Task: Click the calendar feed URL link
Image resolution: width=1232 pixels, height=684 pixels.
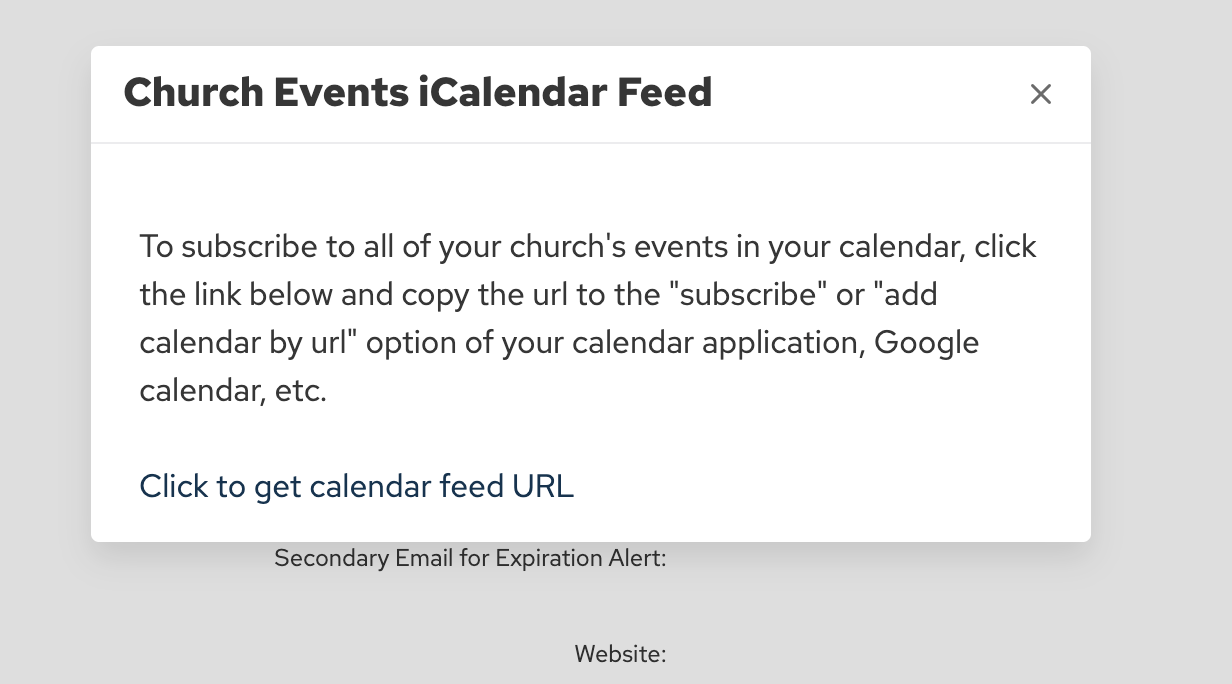Action: (356, 486)
